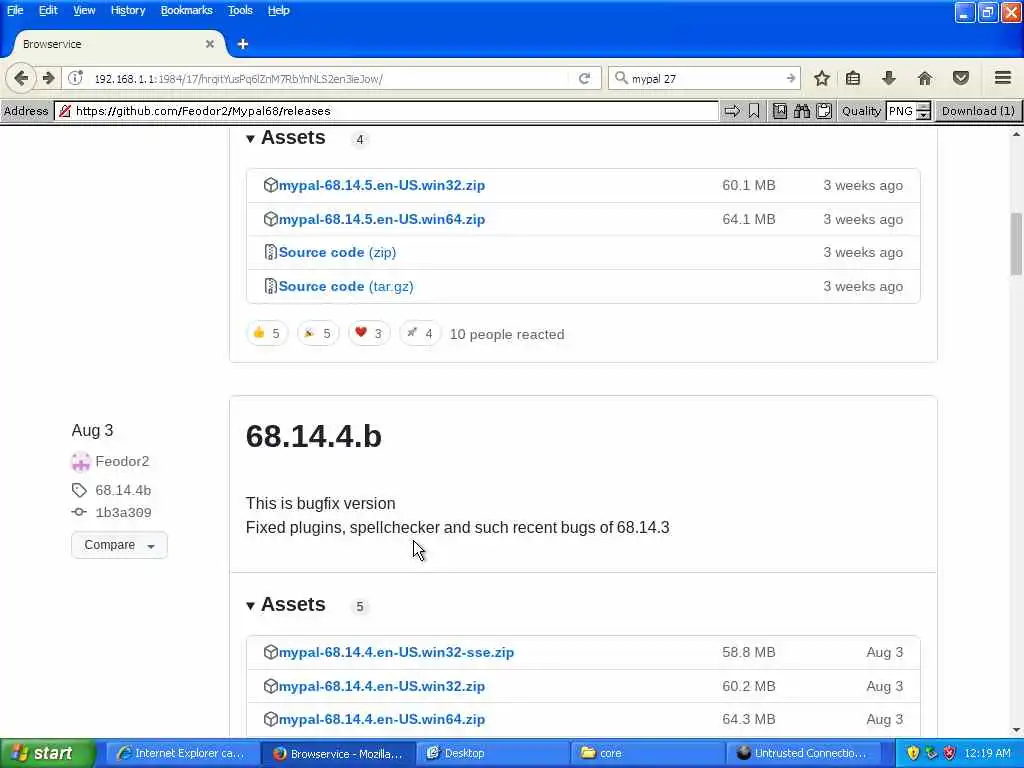Toggle the rocket reaction
Viewport: 1024px width, 768px height.
(x=420, y=334)
